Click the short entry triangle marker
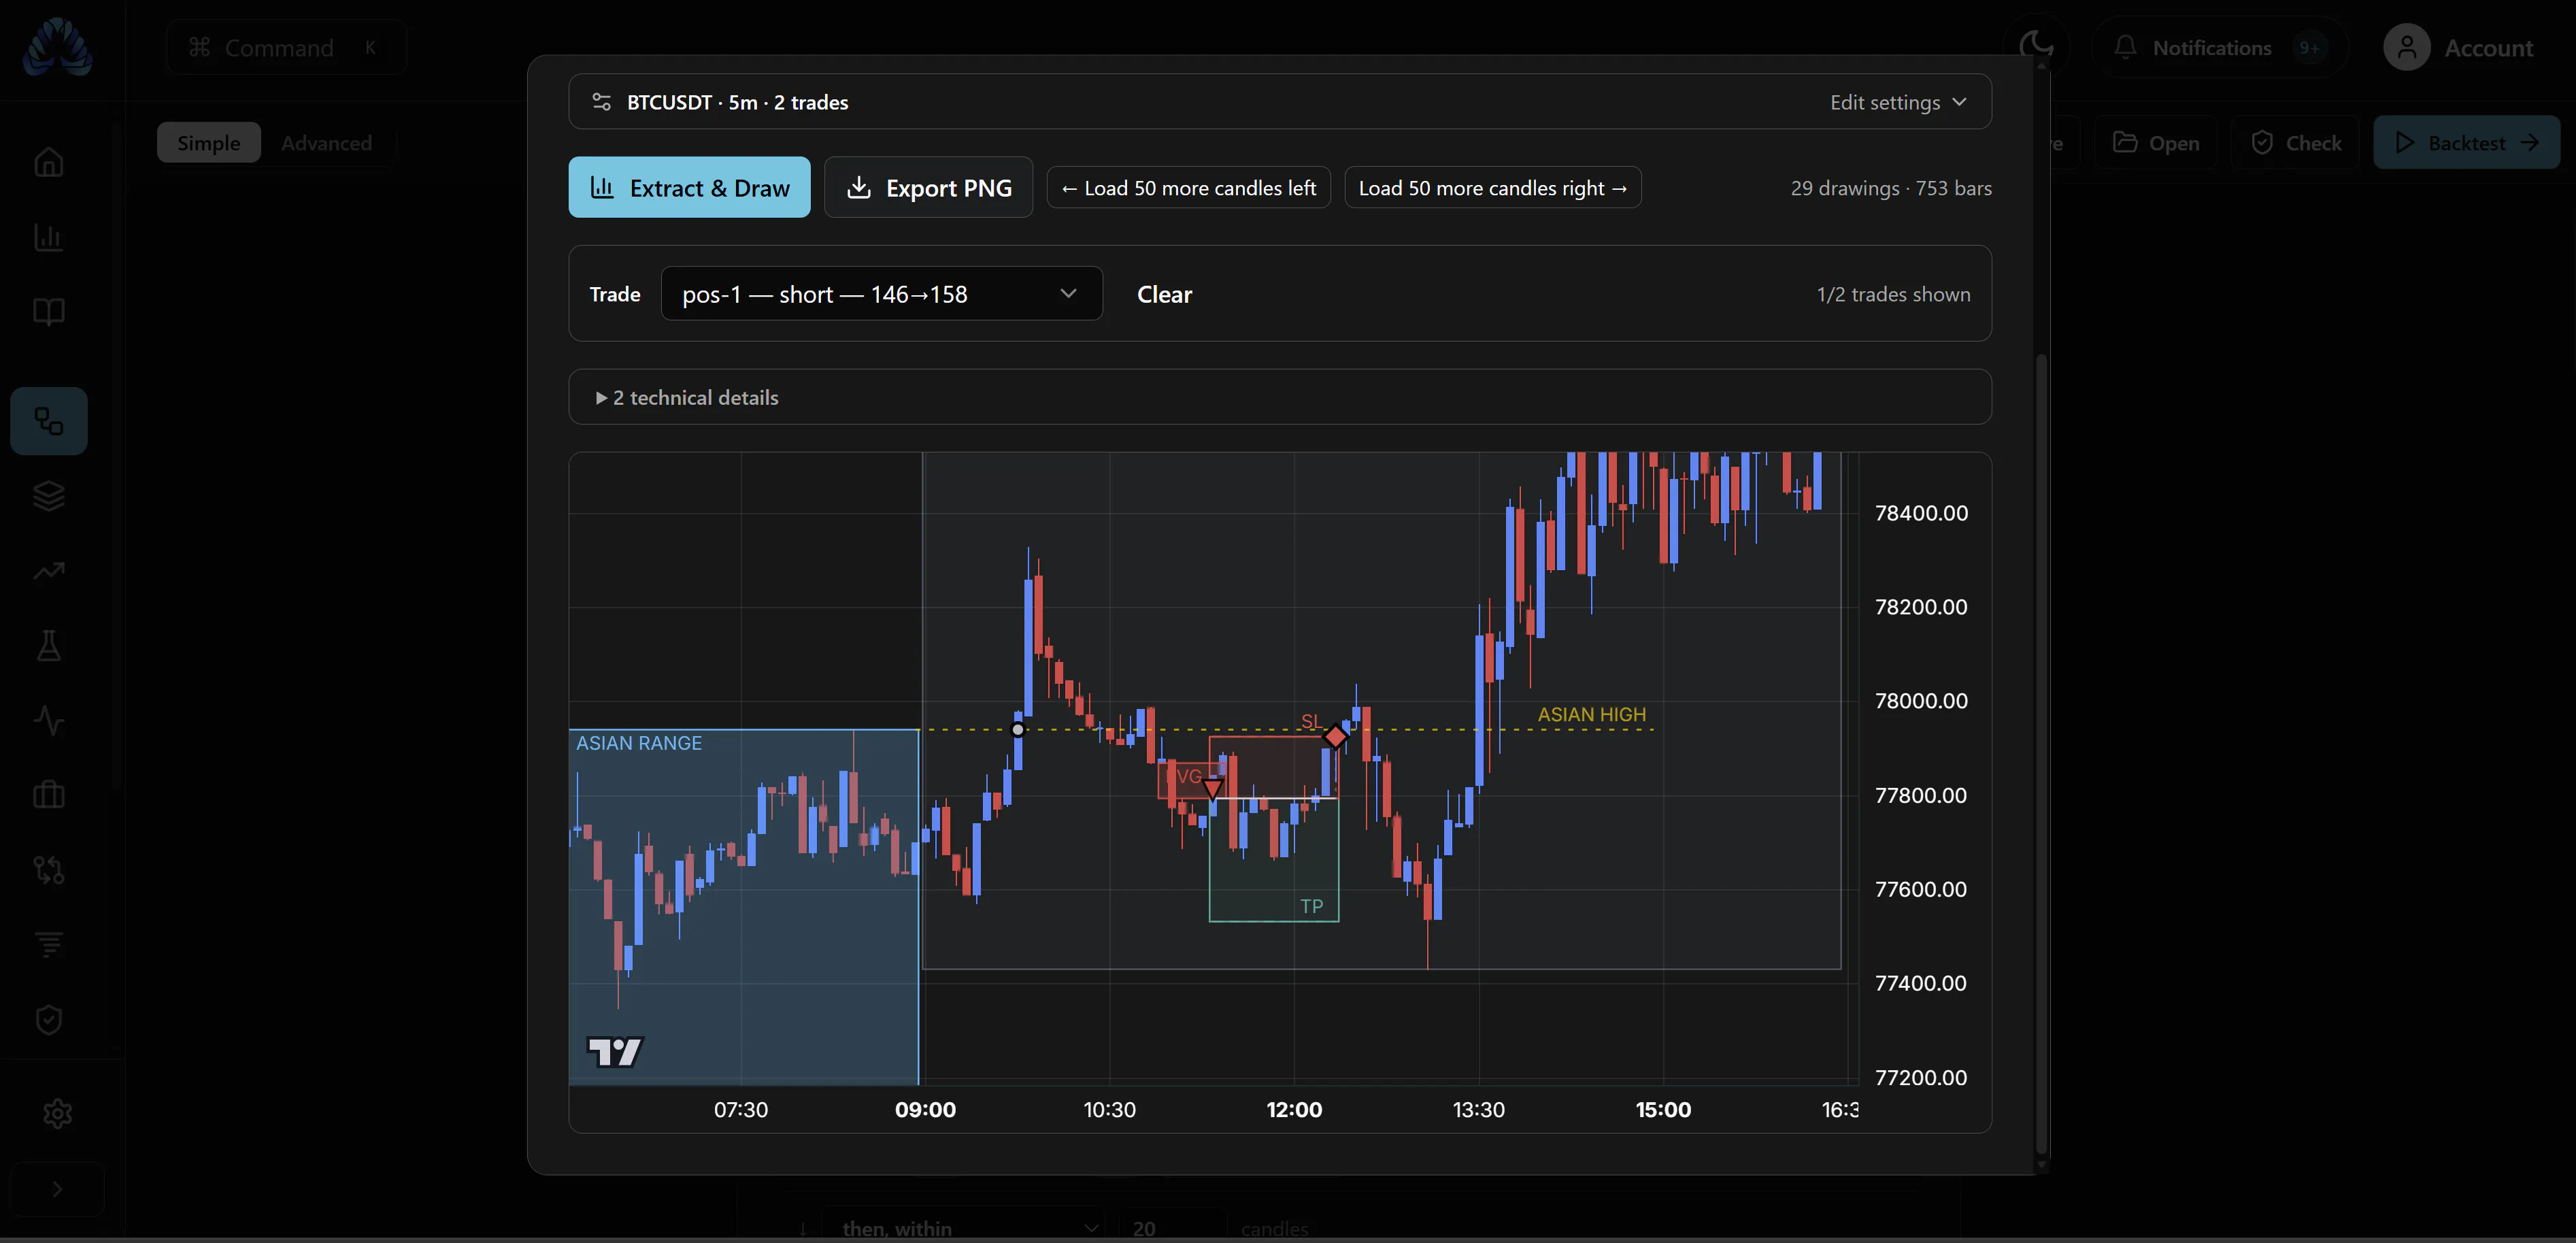 [1212, 789]
